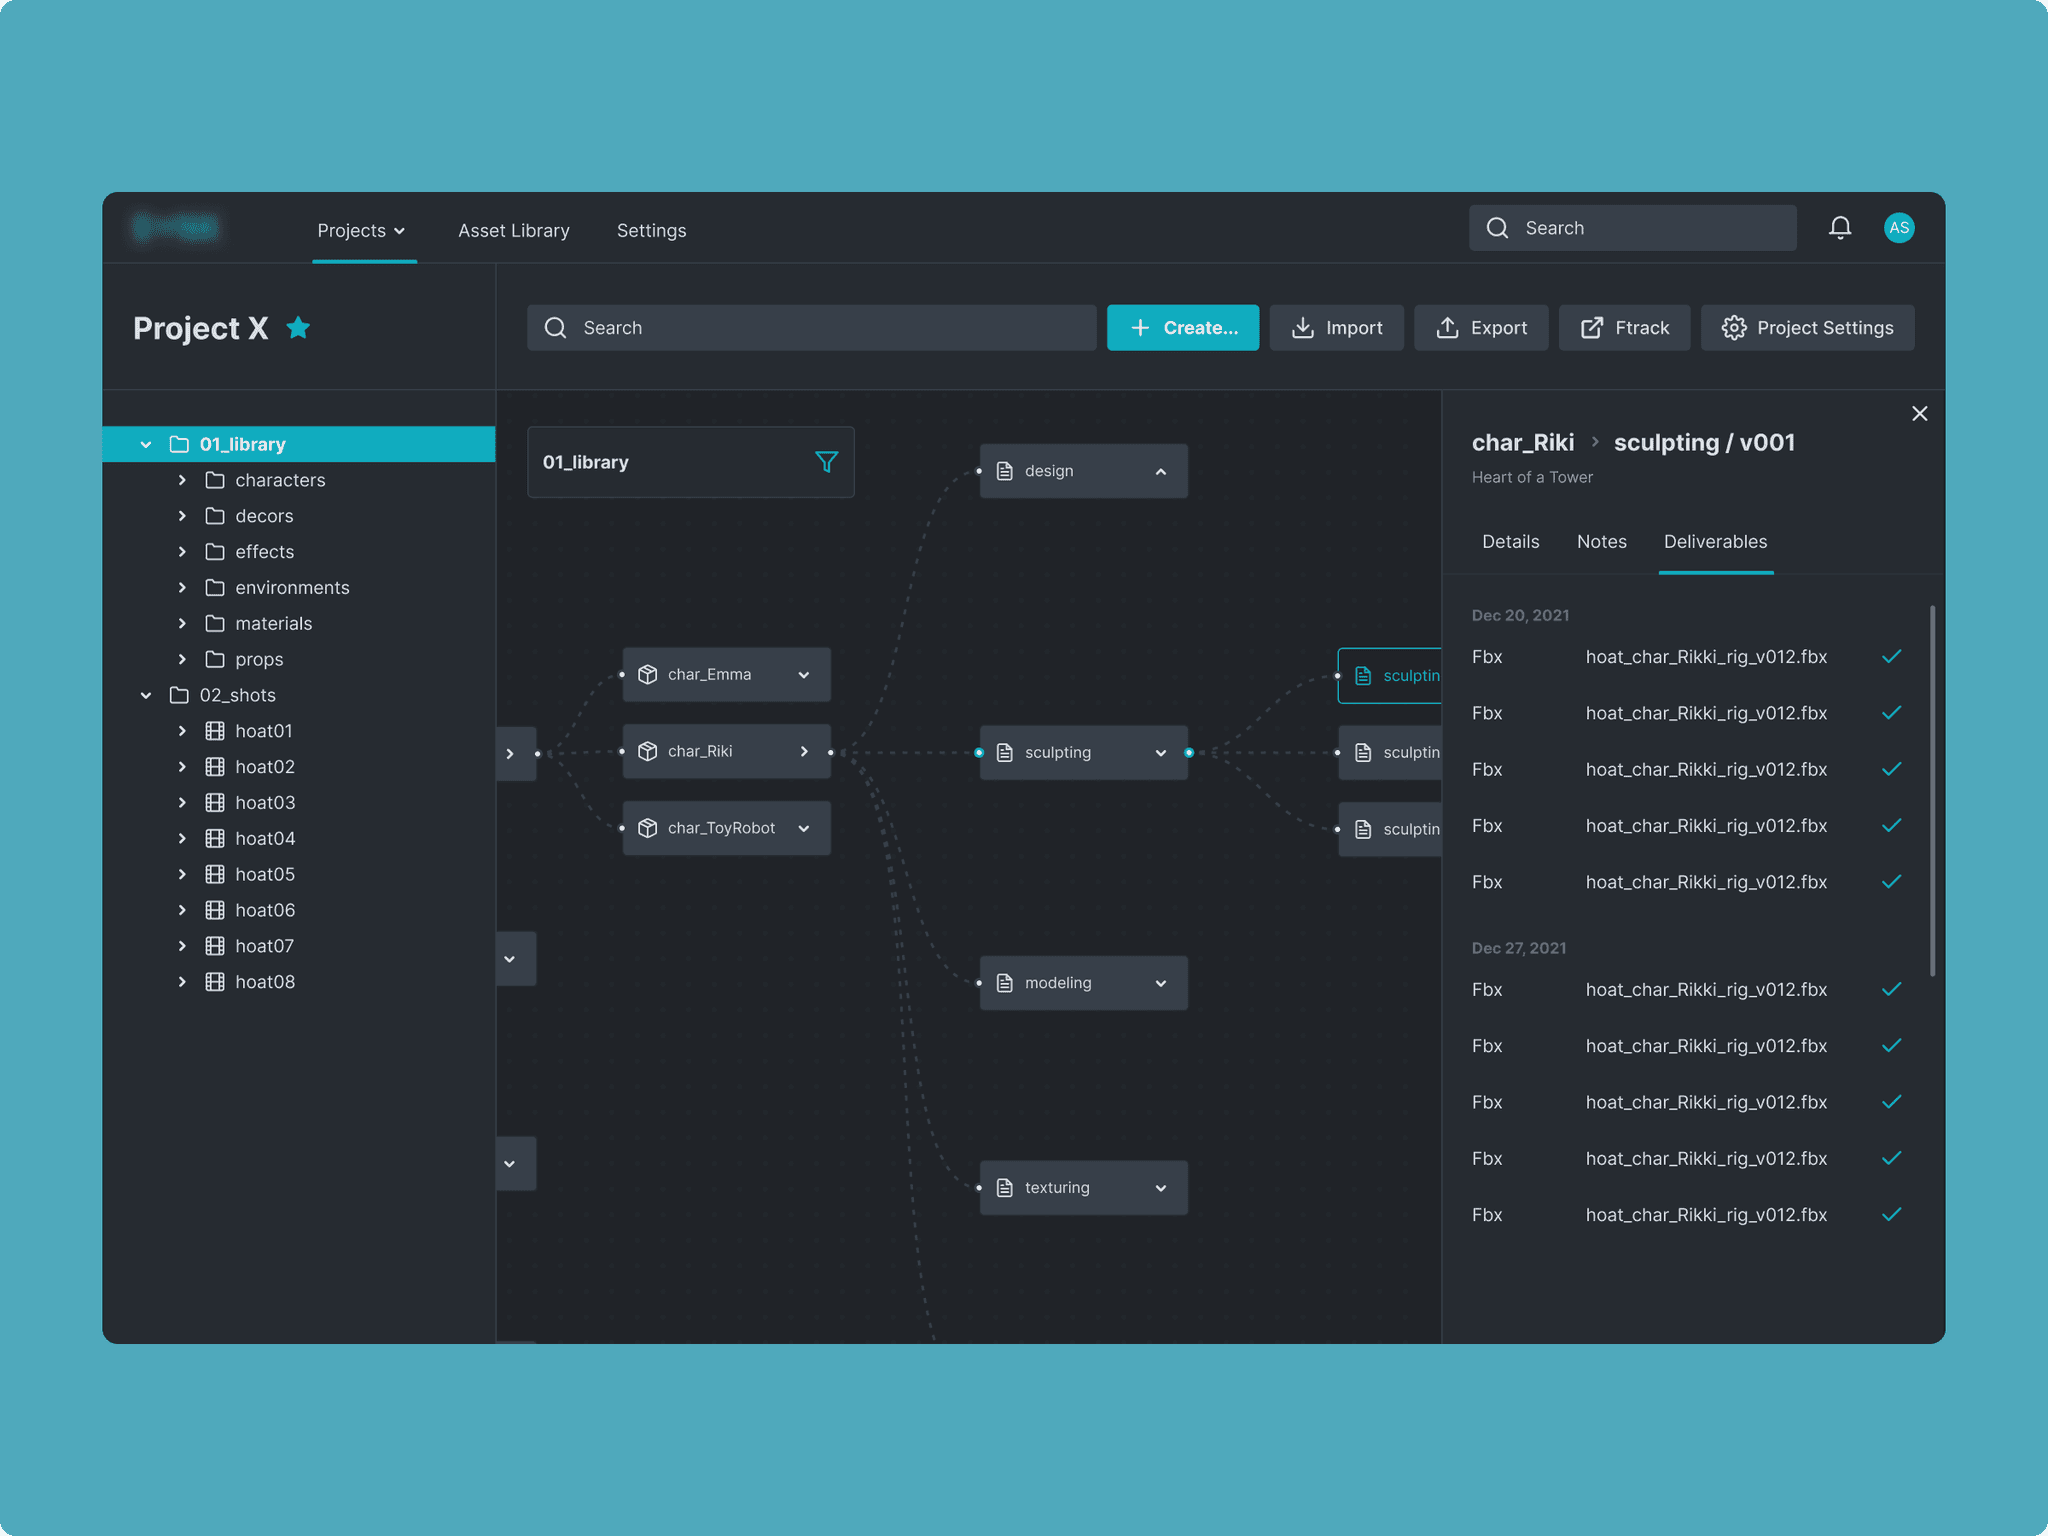The width and height of the screenshot is (2048, 1536).
Task: Click the notification bell icon
Action: (x=1839, y=228)
